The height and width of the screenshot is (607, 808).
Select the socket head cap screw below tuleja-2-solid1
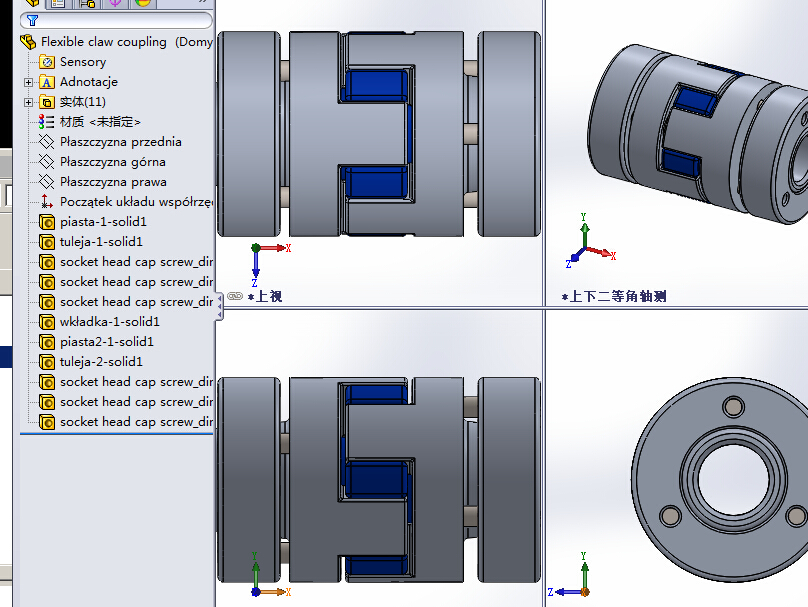click(126, 382)
